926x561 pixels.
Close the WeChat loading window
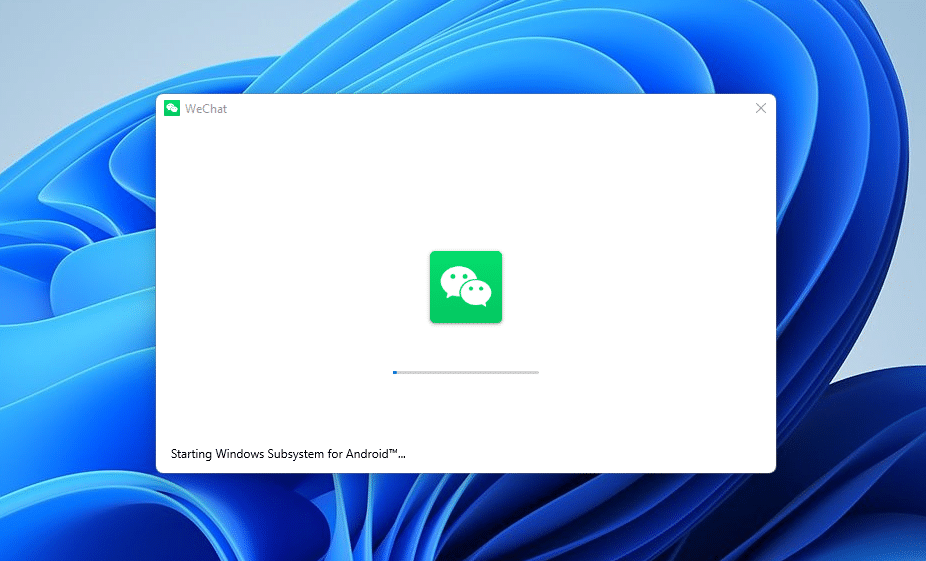point(761,108)
